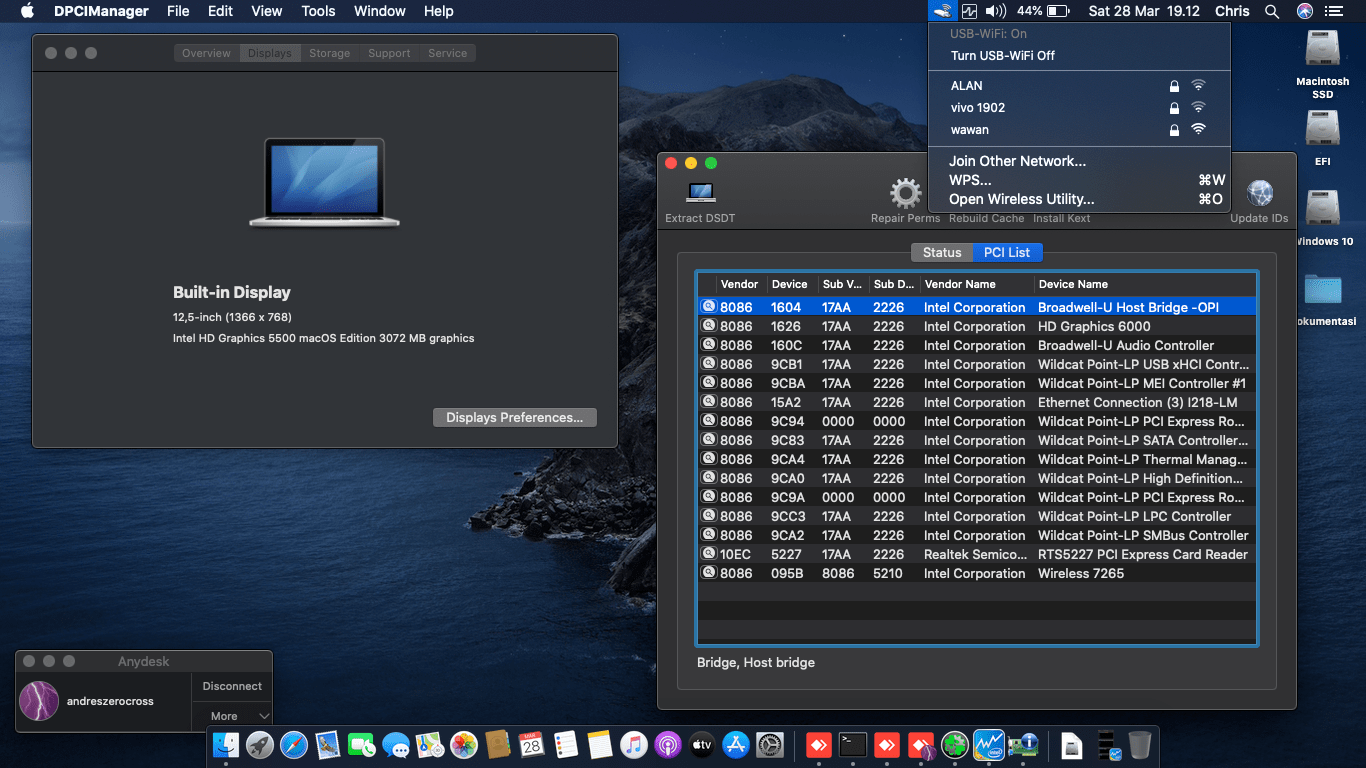
Task: Click the Displays Preferences button
Action: coord(514,418)
